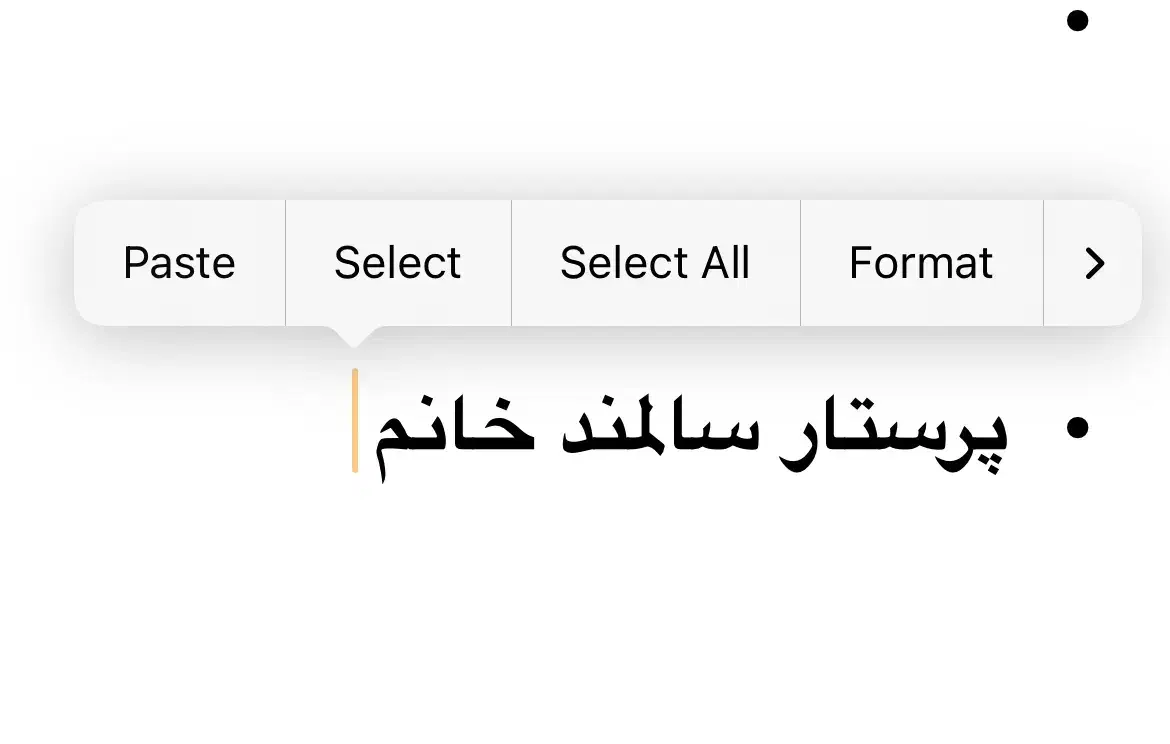Click the top bullet point marker
The width and height of the screenshot is (1170, 744).
coord(1077,21)
